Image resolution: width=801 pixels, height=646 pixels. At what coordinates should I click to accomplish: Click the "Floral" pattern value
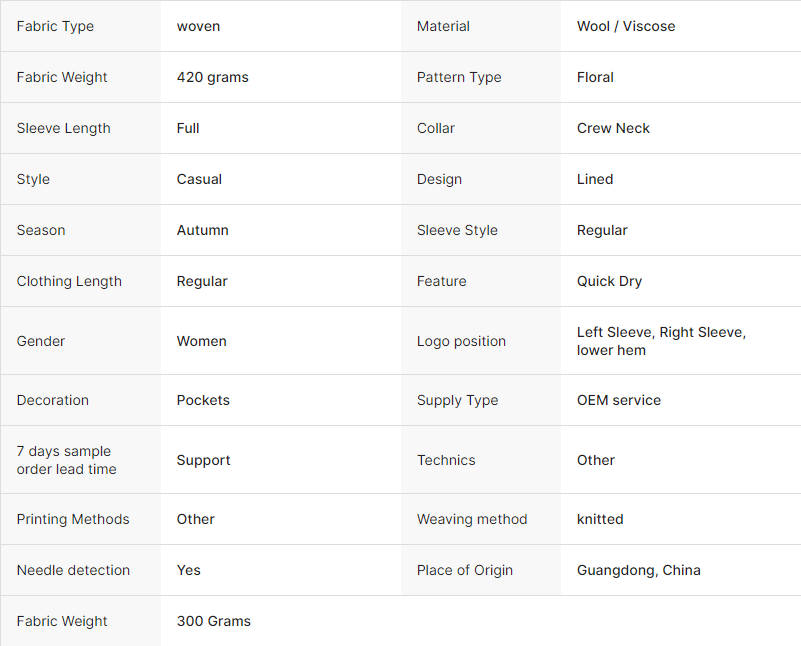595,77
